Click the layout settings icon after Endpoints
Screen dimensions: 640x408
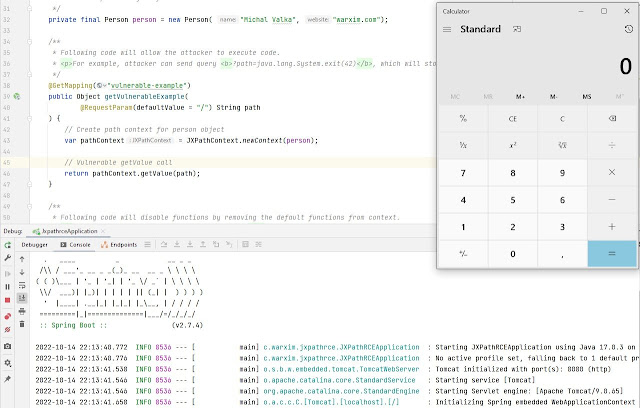147,244
